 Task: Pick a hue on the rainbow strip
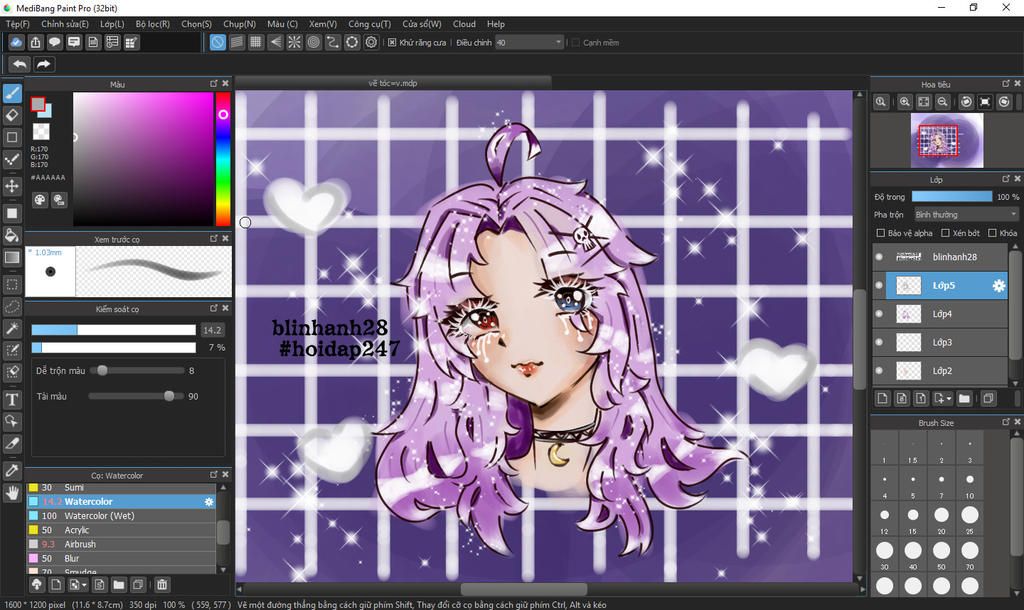[x=223, y=159]
